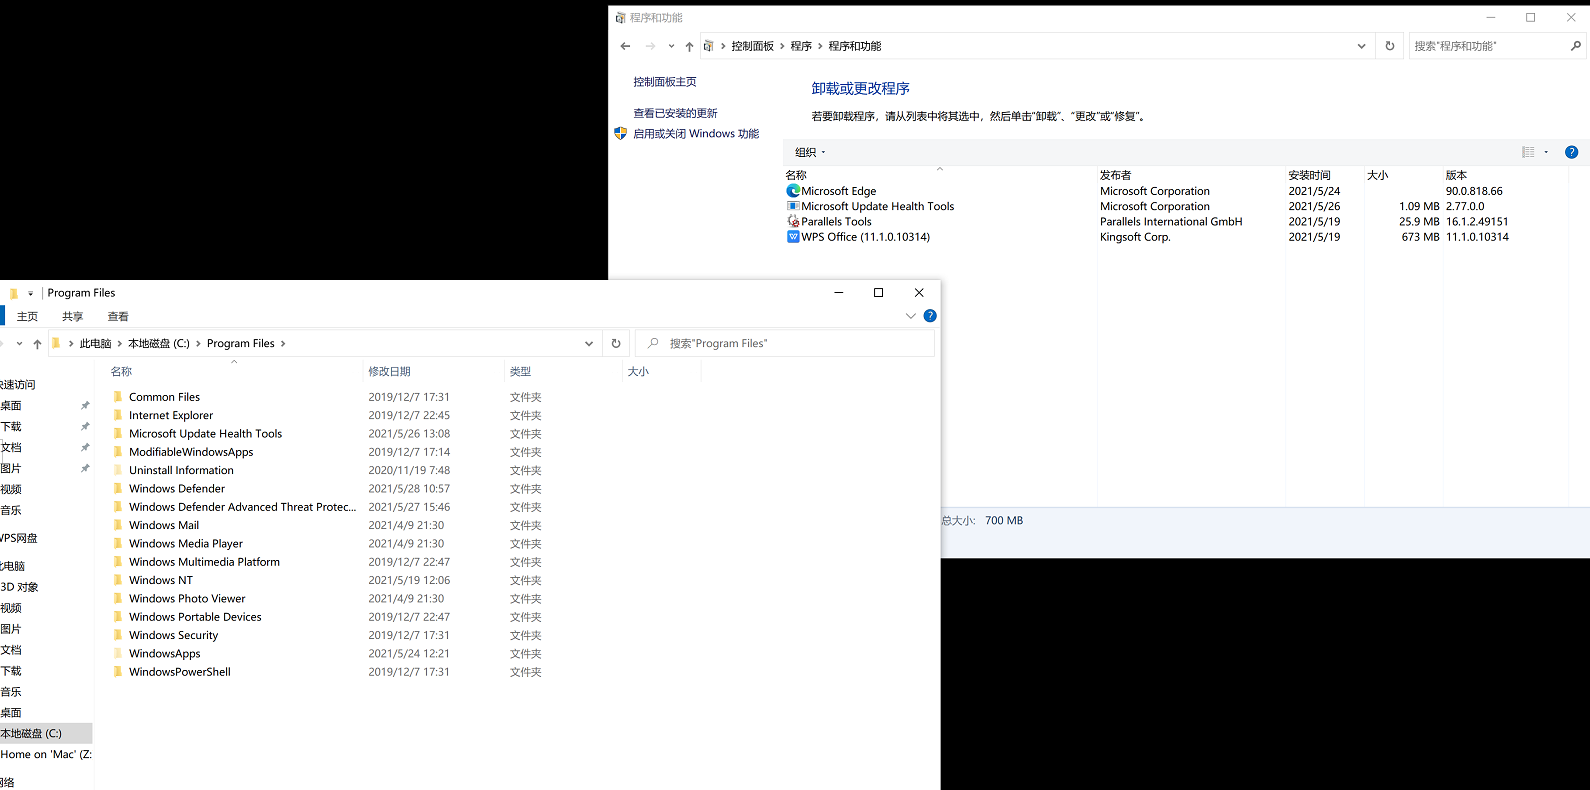Open help in Programs and Features window

(1571, 152)
